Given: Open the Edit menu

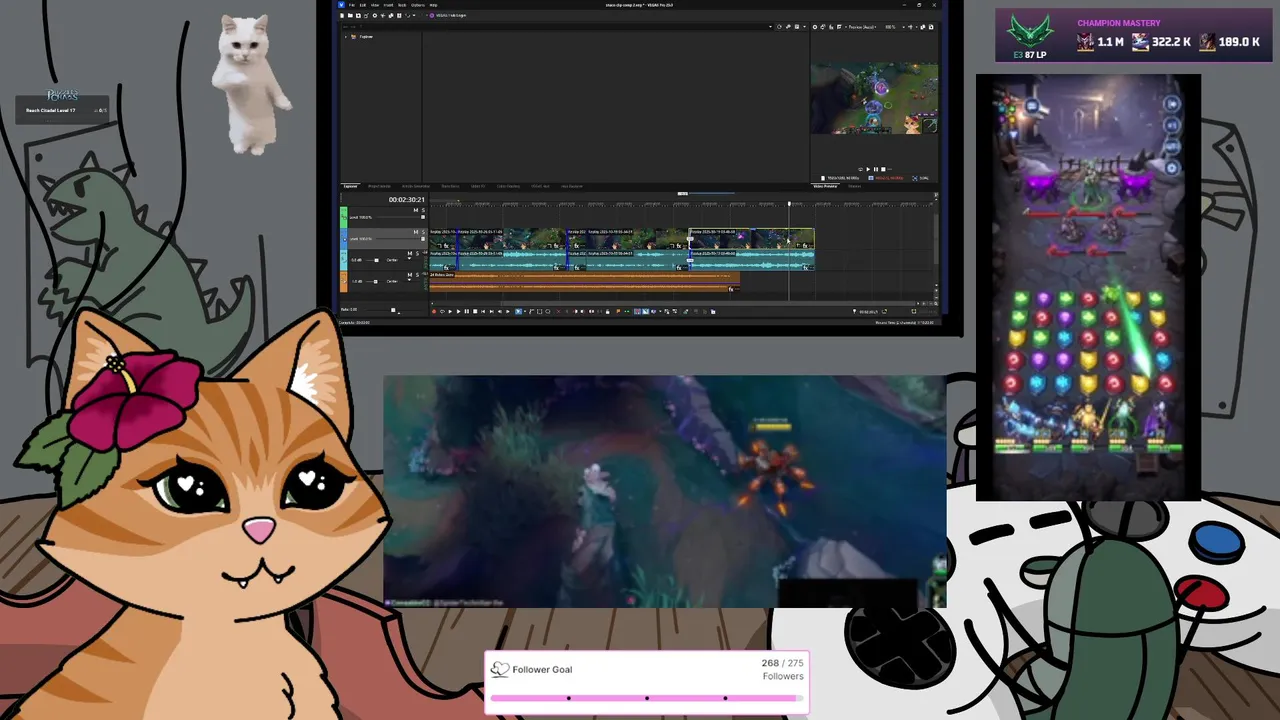Looking at the screenshot, I should [x=363, y=5].
